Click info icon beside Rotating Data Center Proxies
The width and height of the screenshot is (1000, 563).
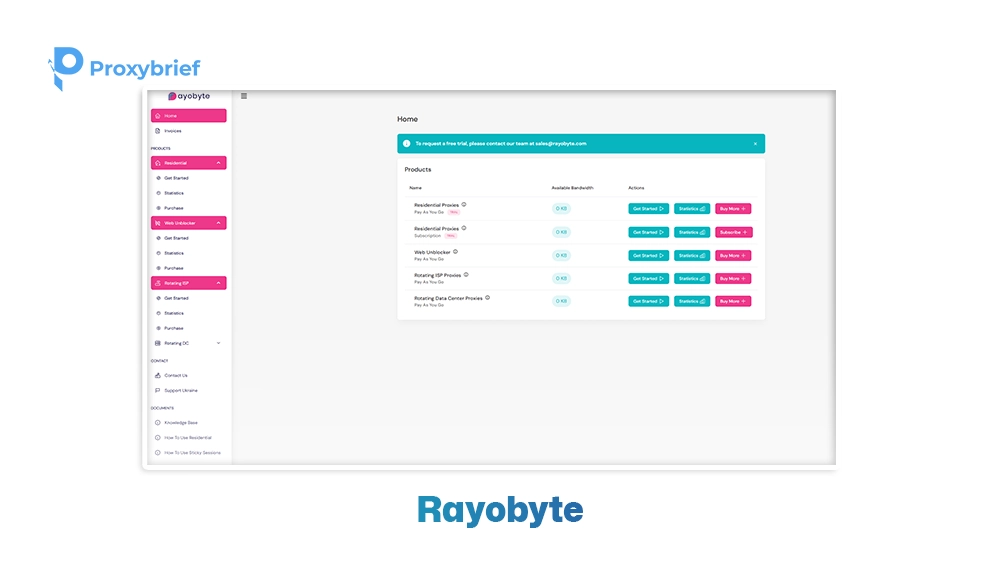(487, 298)
